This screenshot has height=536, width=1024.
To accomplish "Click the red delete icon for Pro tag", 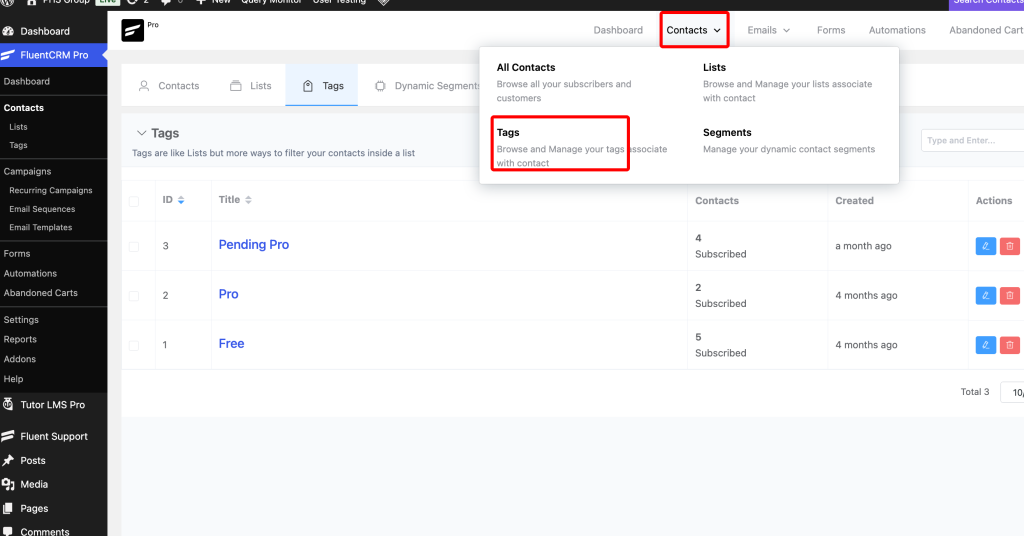I will coord(1010,295).
